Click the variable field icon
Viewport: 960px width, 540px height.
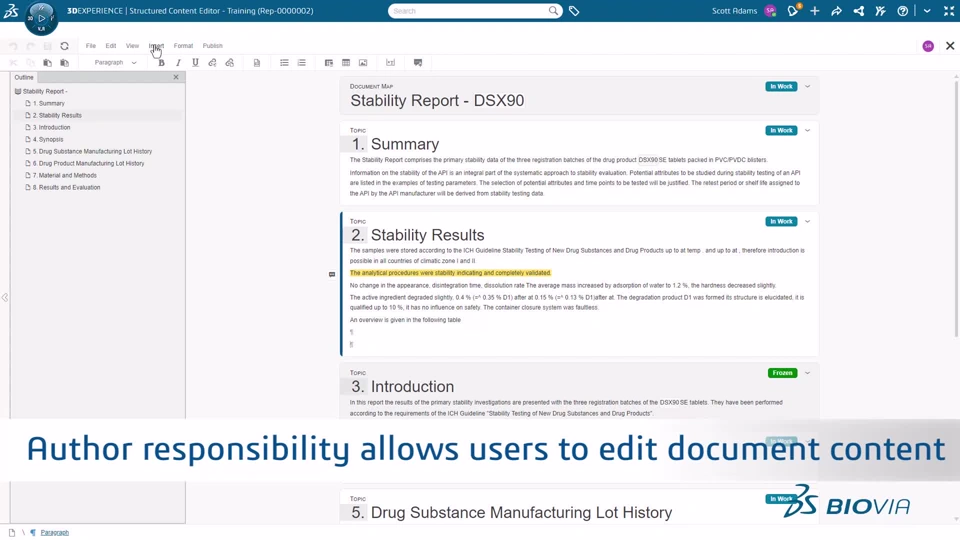point(391,62)
